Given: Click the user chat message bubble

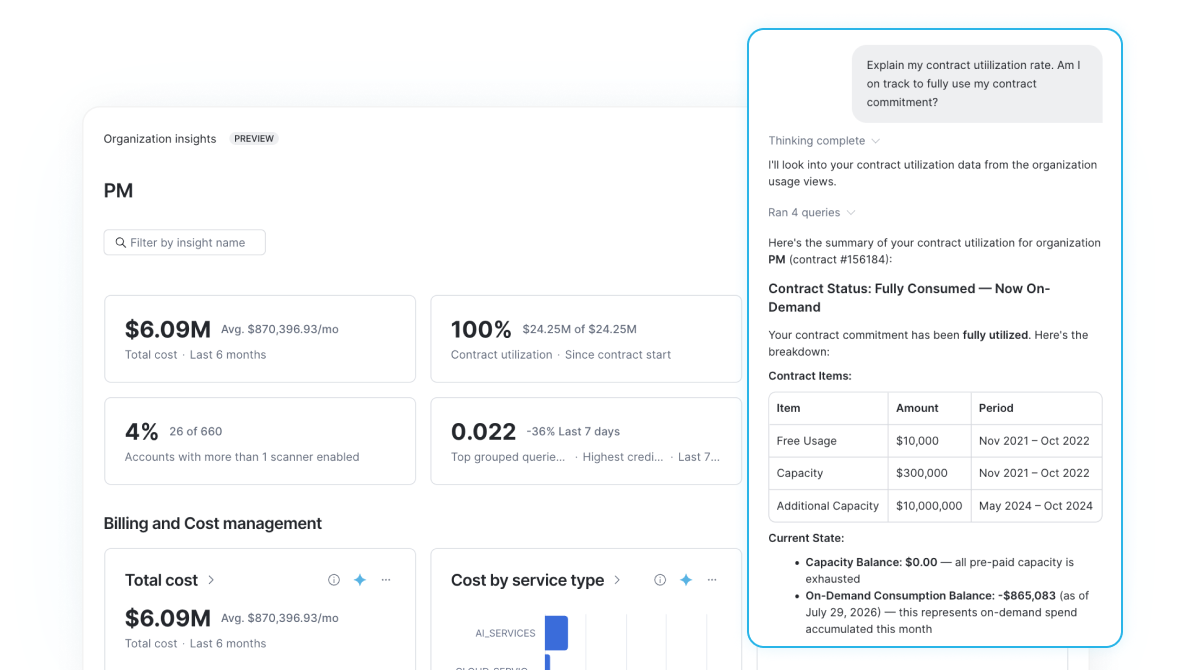Looking at the screenshot, I should 977,84.
